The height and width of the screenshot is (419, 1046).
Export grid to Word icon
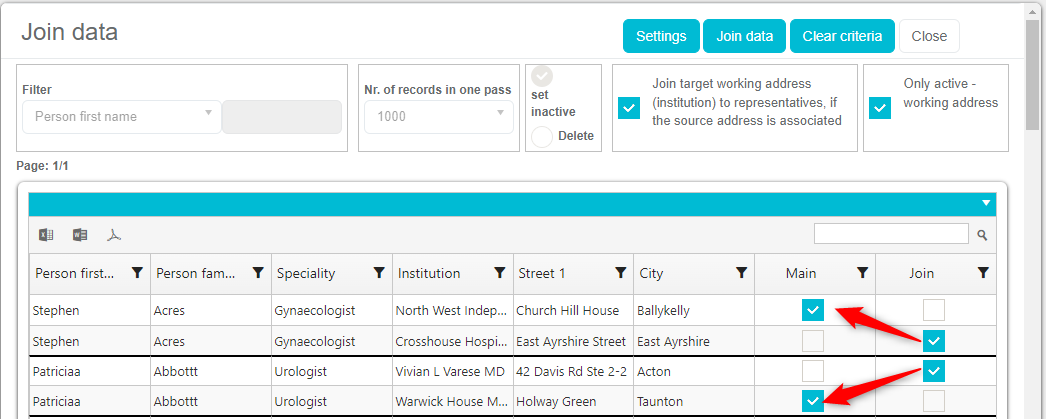80,235
